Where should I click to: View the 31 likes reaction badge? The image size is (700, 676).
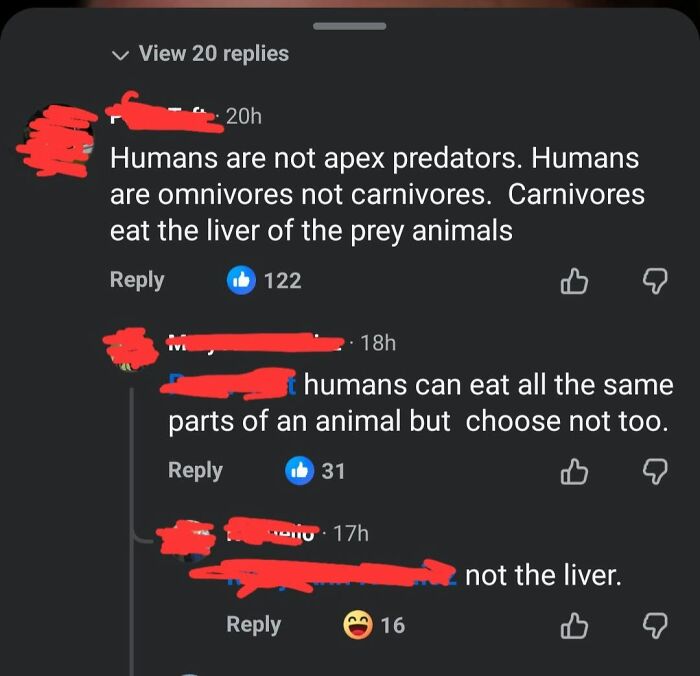[x=315, y=471]
